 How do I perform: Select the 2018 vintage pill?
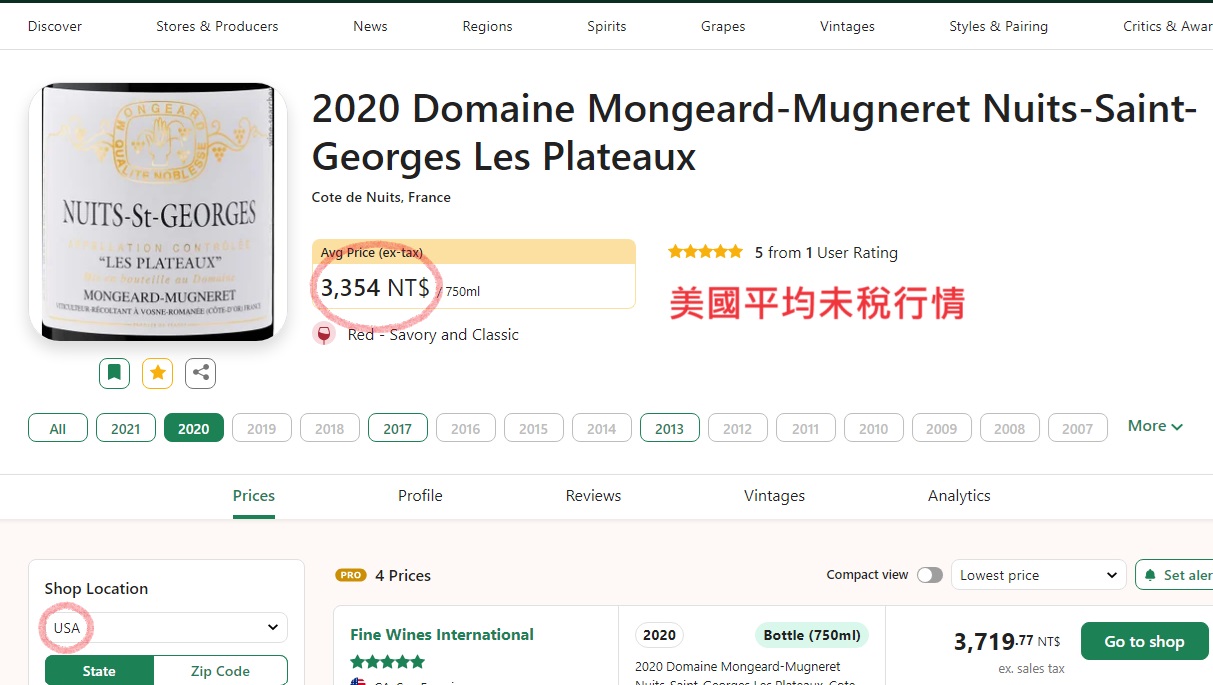[x=330, y=428]
